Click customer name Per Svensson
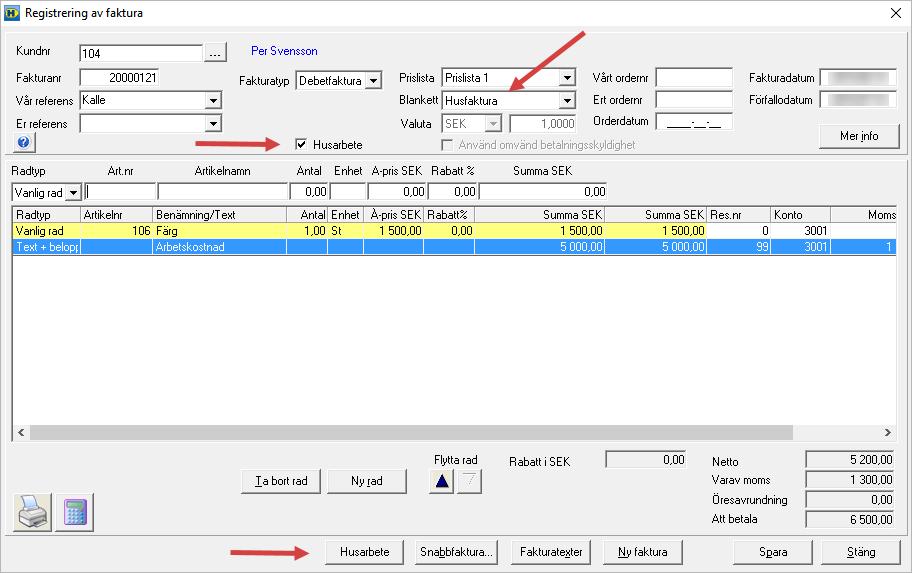 pyautogui.click(x=284, y=51)
